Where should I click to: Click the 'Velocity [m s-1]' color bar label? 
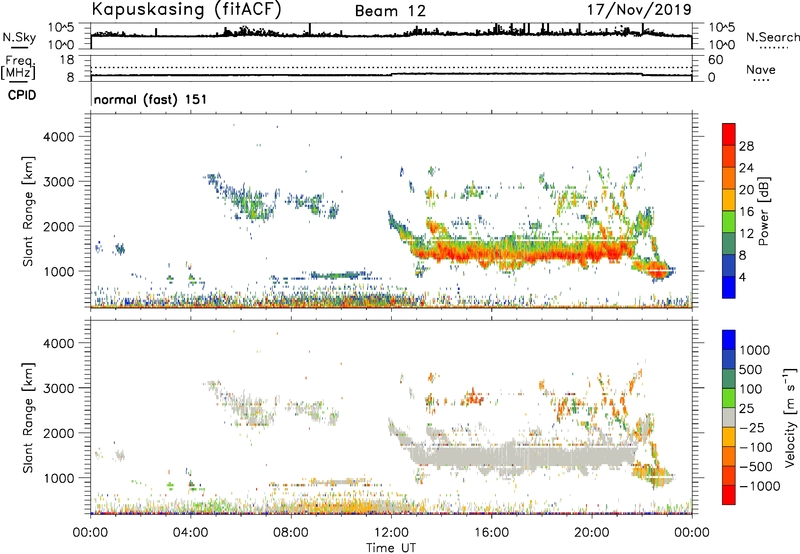point(790,417)
